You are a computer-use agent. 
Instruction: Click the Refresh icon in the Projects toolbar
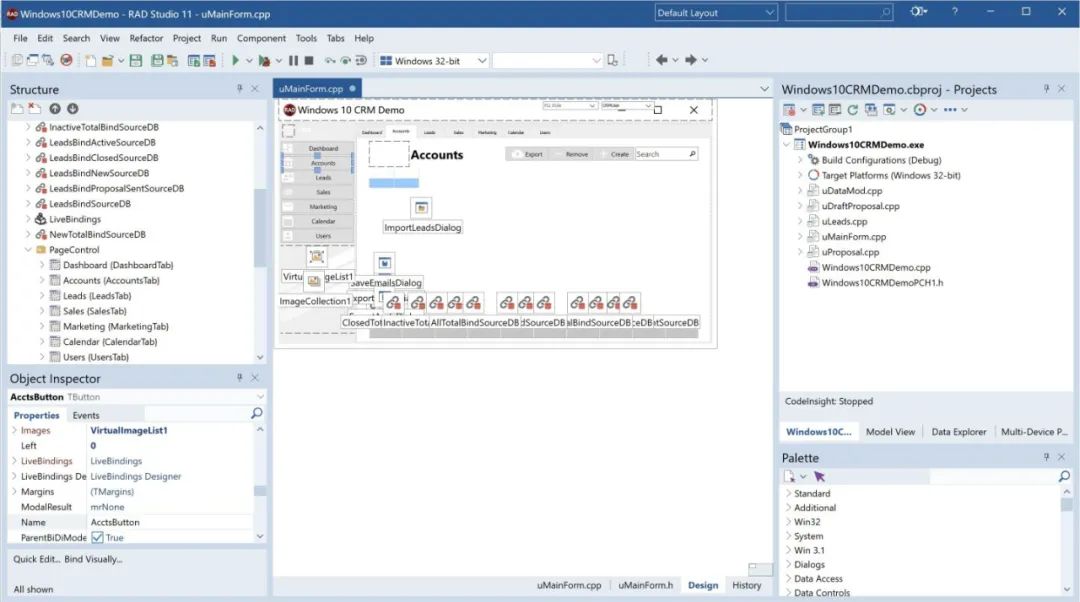[x=853, y=110]
